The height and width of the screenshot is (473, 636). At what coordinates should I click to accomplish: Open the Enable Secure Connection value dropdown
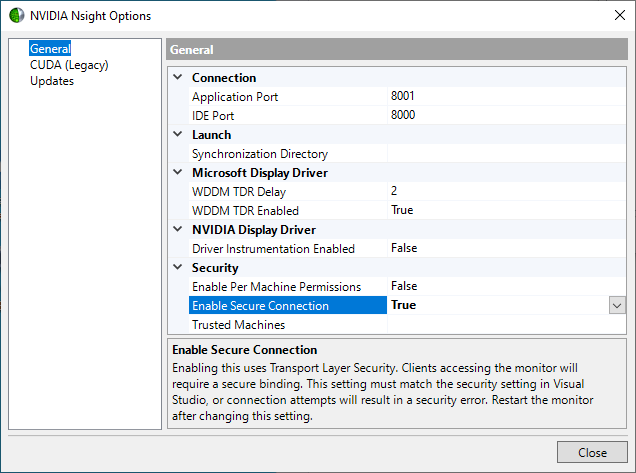(x=617, y=305)
